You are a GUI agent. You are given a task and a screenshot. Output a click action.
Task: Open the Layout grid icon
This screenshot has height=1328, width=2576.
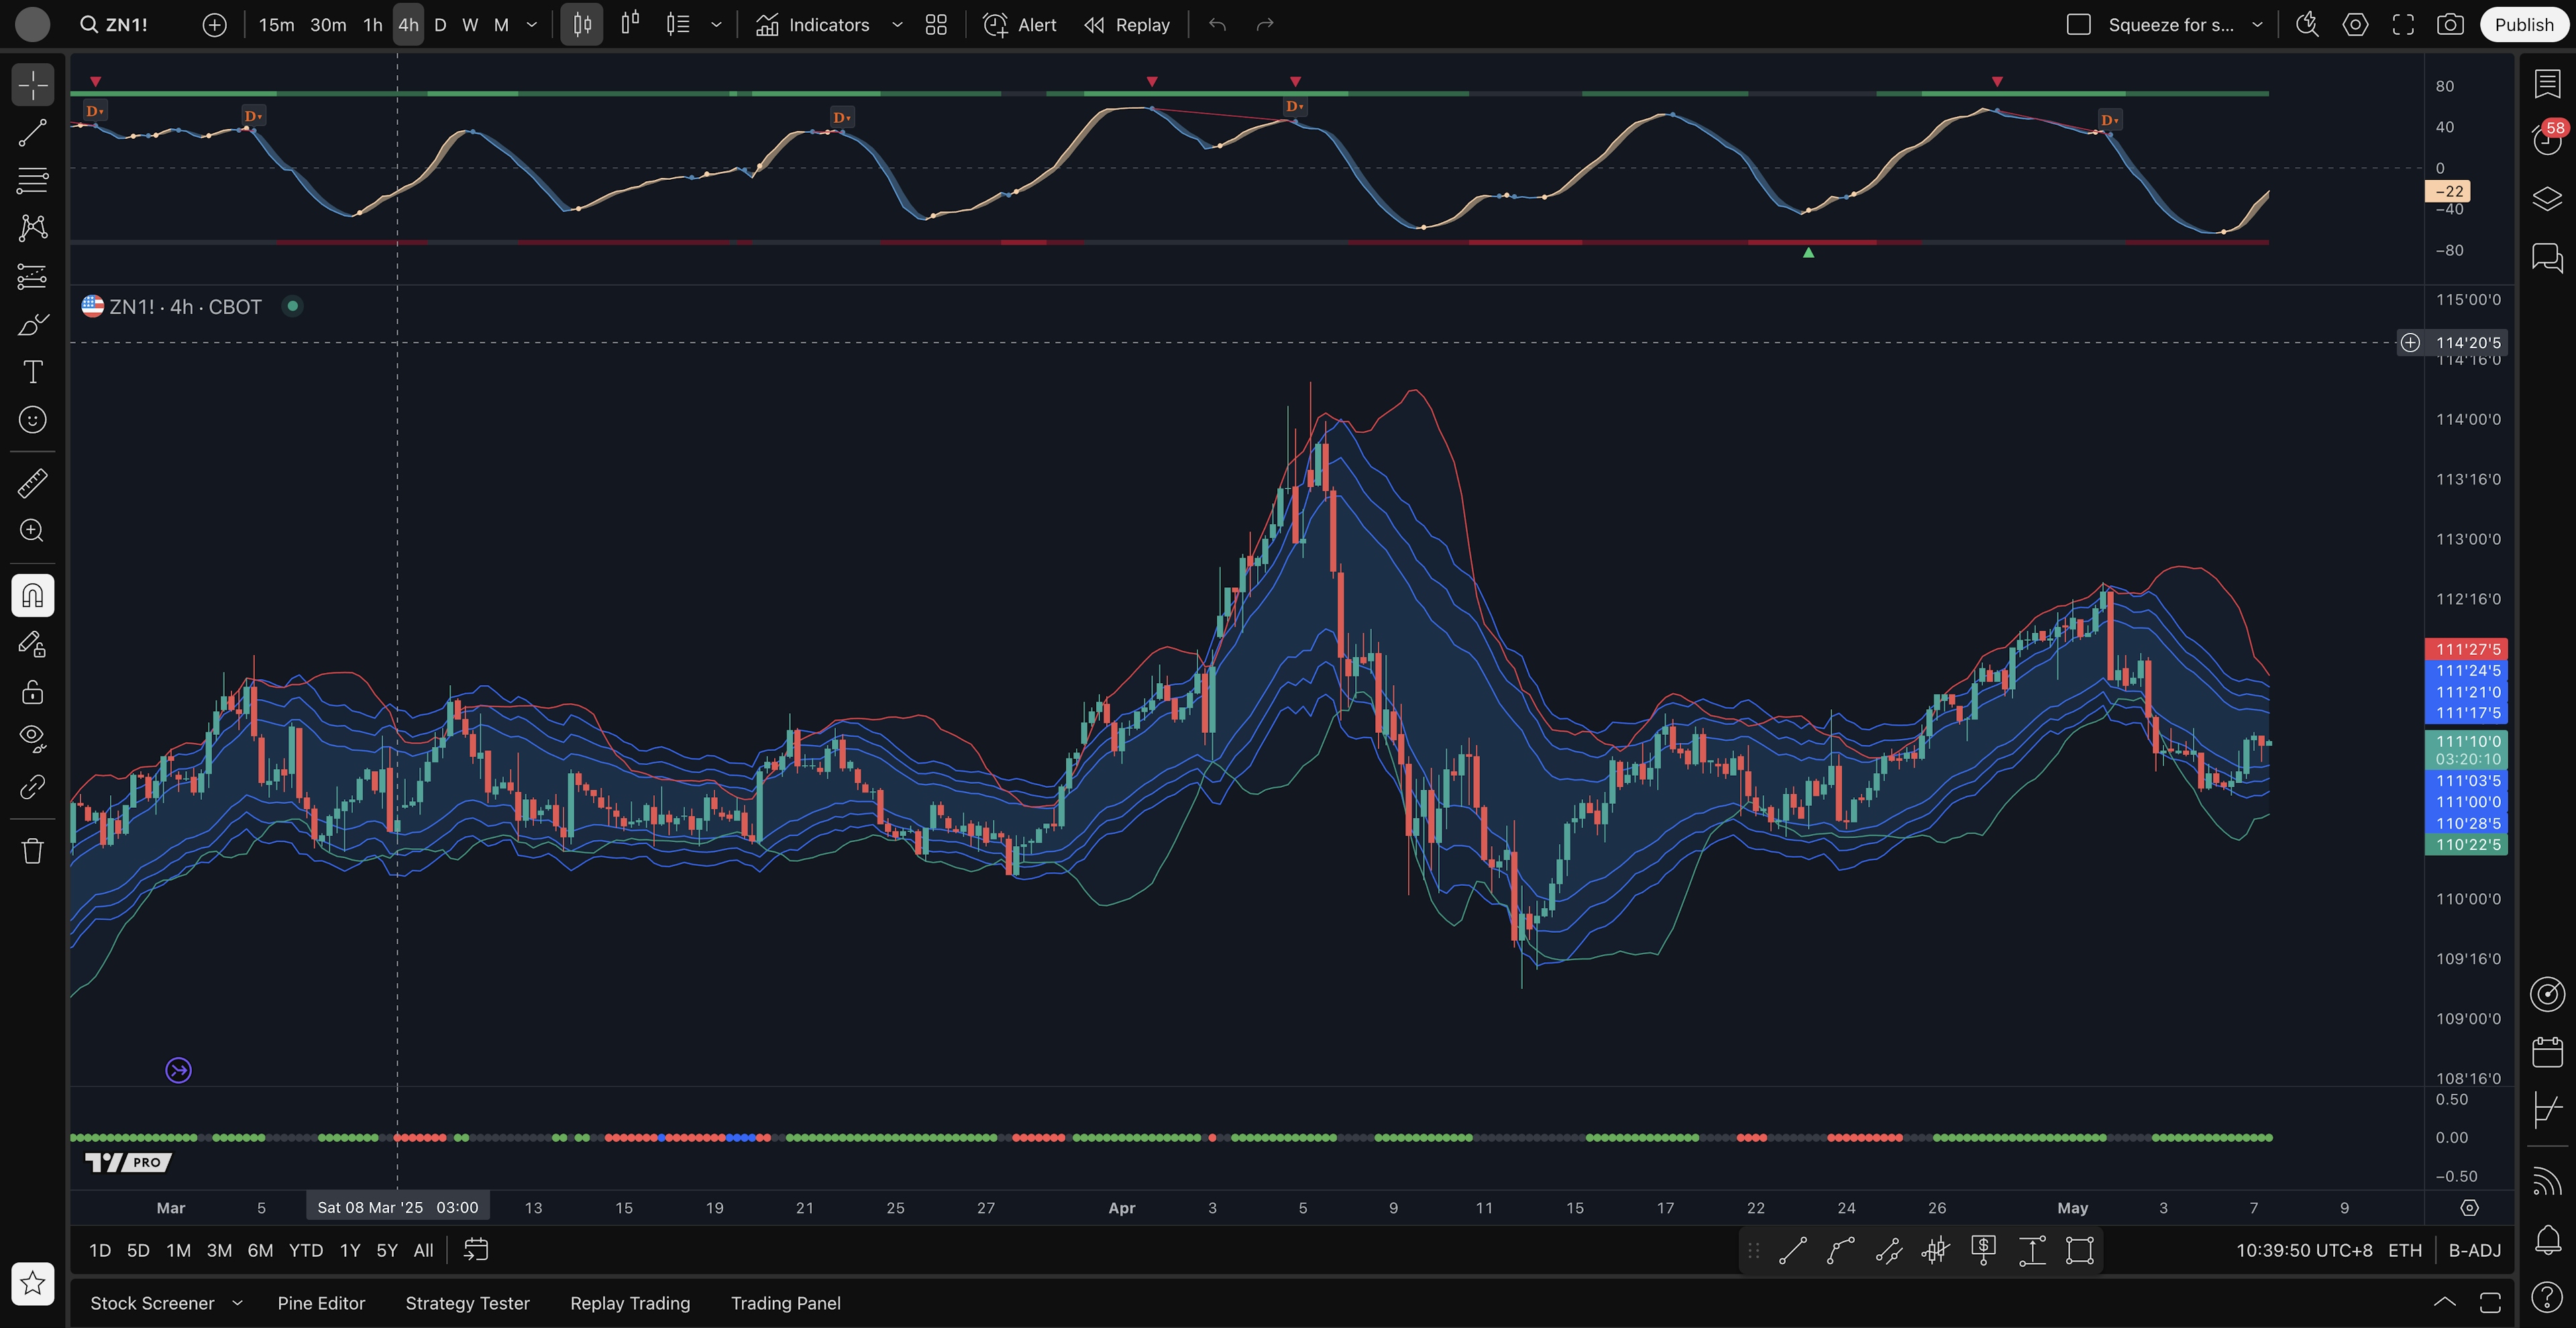[936, 25]
